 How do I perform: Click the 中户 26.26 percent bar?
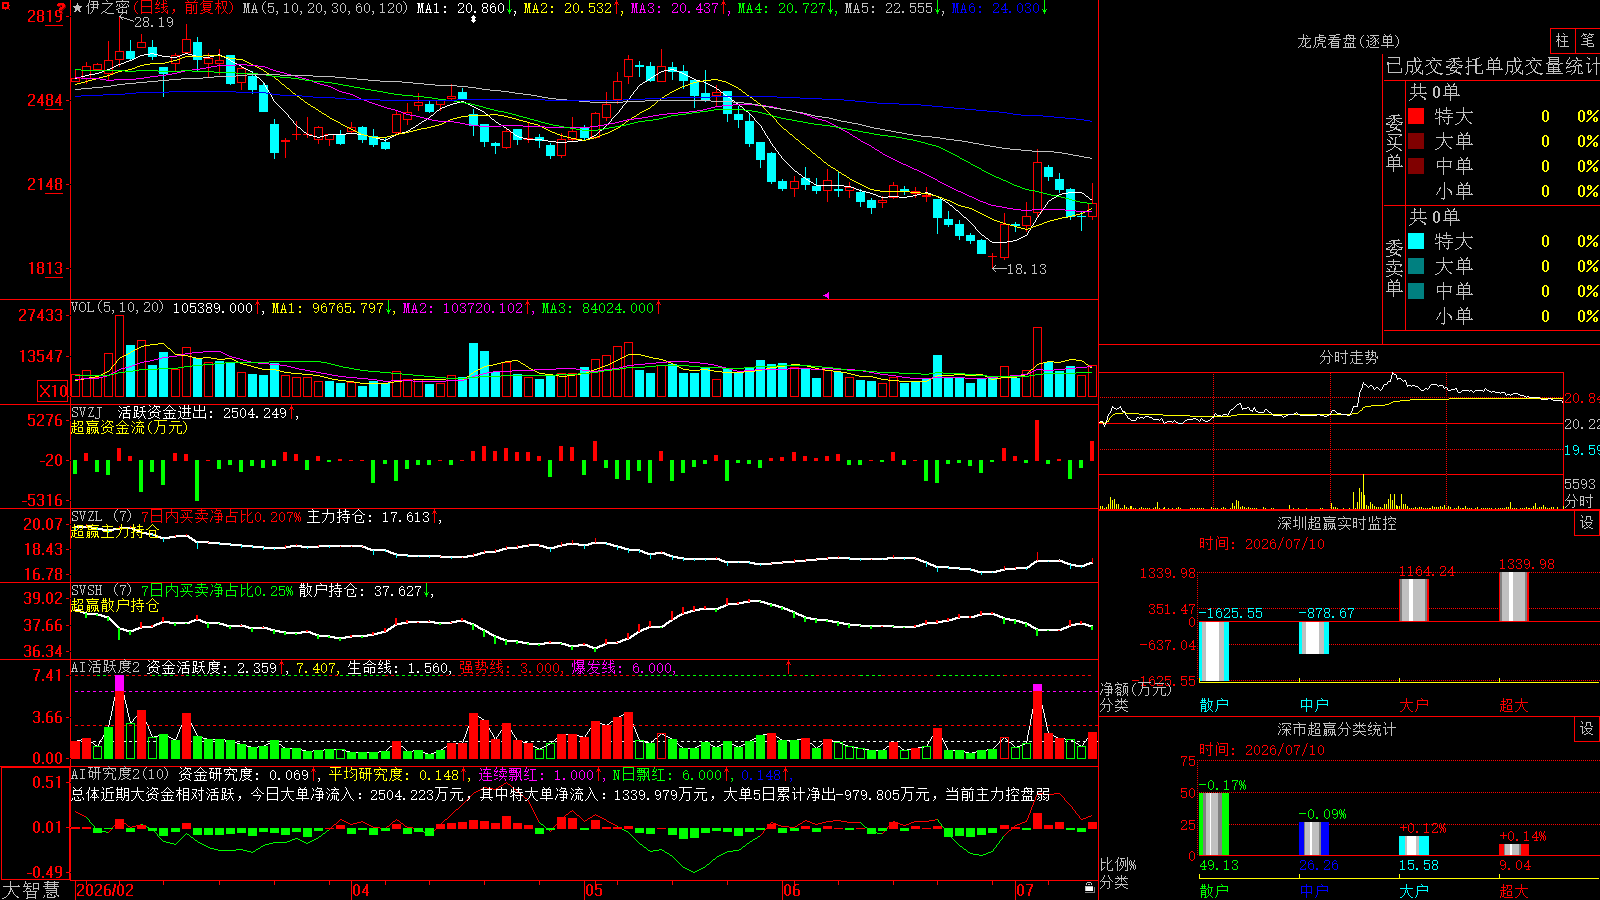tap(1314, 839)
